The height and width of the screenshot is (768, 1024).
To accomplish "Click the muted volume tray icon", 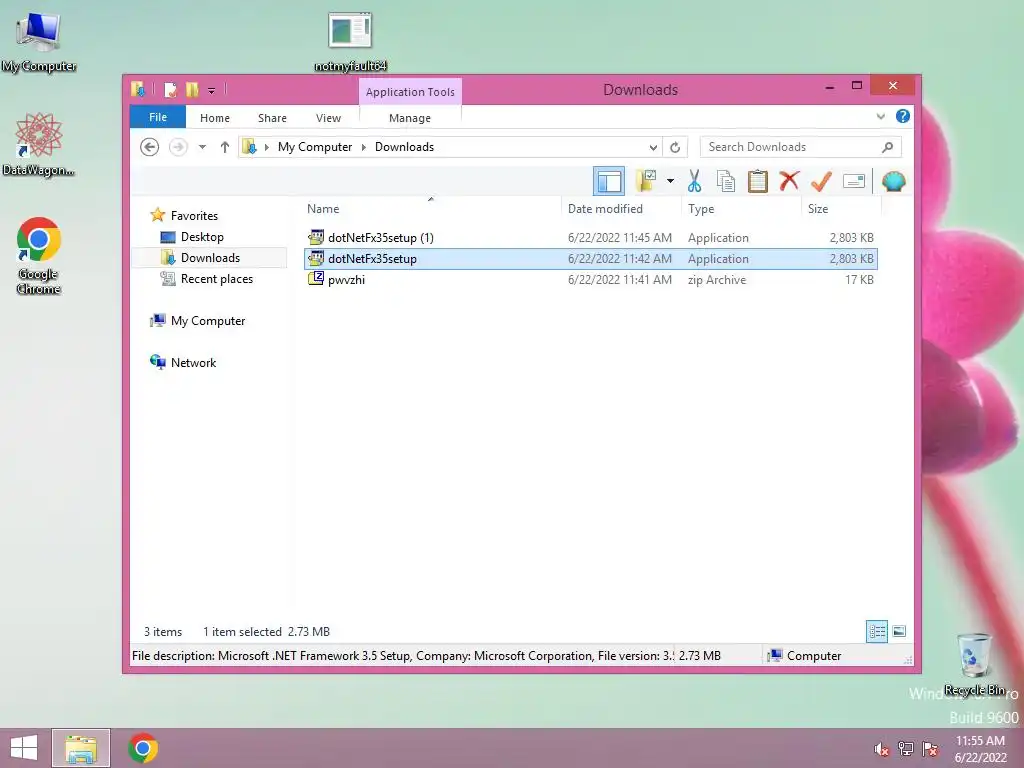I will (x=881, y=749).
